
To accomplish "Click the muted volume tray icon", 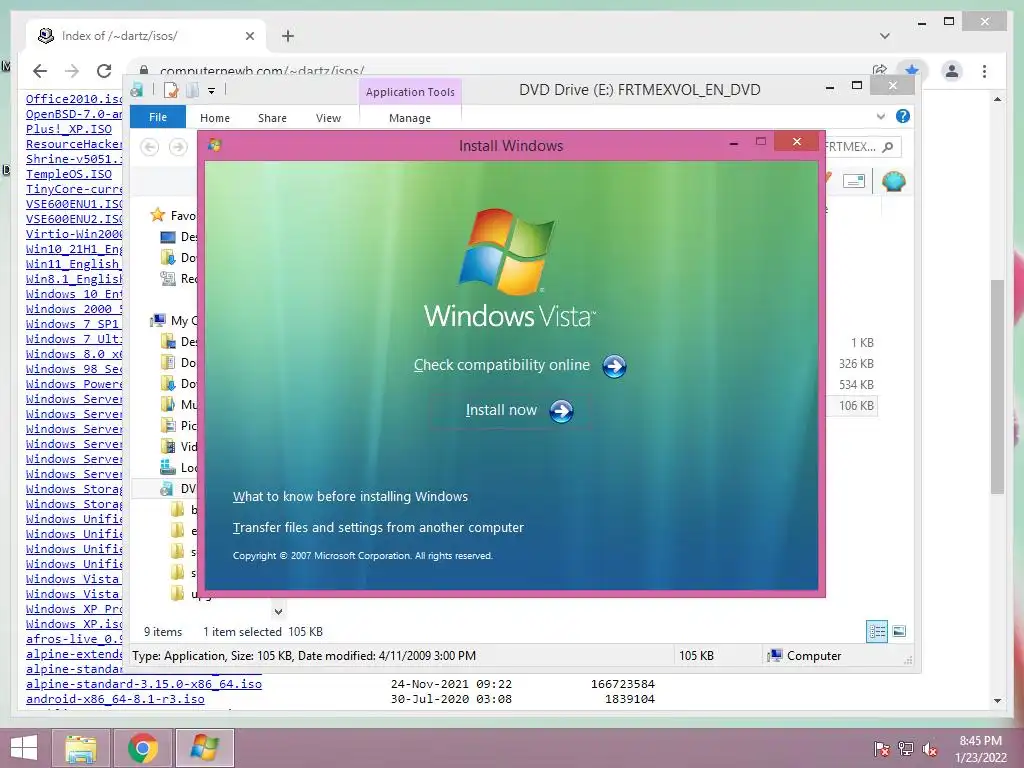I will (929, 749).
